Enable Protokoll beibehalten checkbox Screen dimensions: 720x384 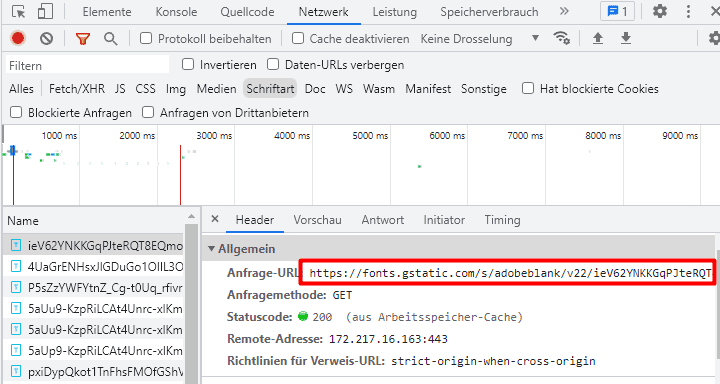[146, 38]
